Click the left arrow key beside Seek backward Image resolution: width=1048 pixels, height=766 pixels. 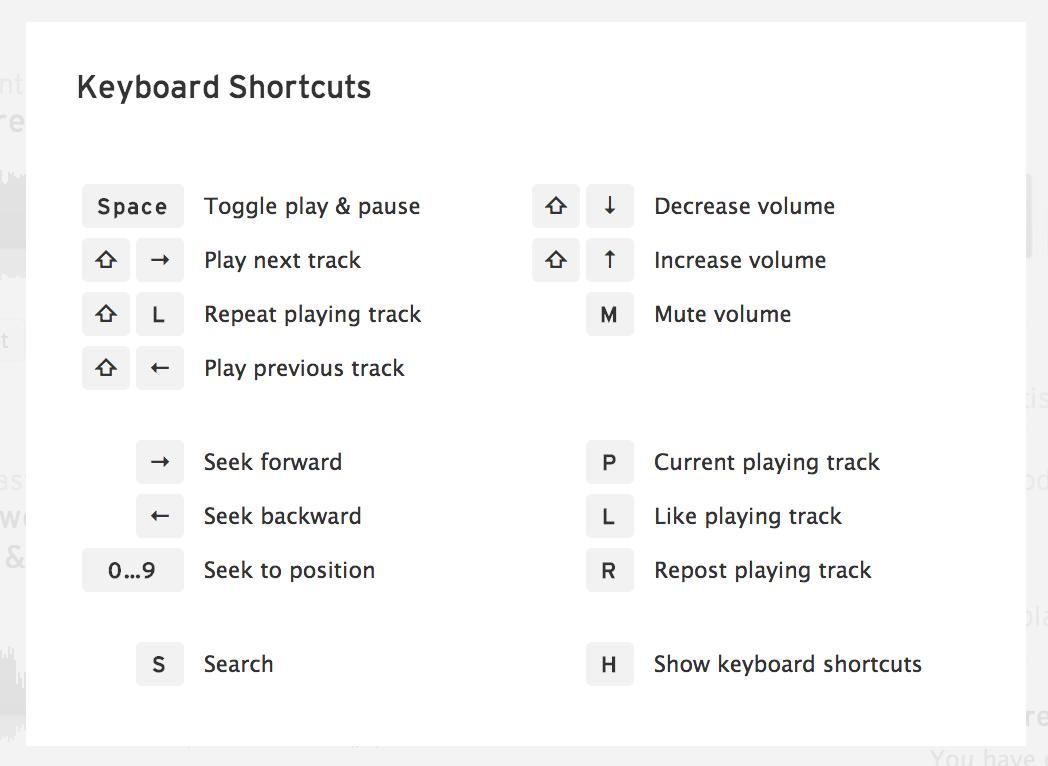160,516
